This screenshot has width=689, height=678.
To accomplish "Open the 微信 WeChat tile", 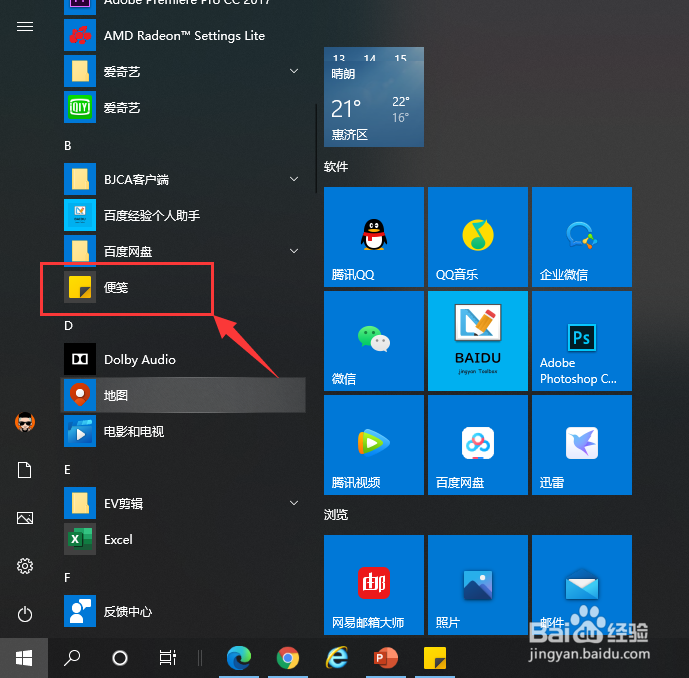I will pos(374,341).
